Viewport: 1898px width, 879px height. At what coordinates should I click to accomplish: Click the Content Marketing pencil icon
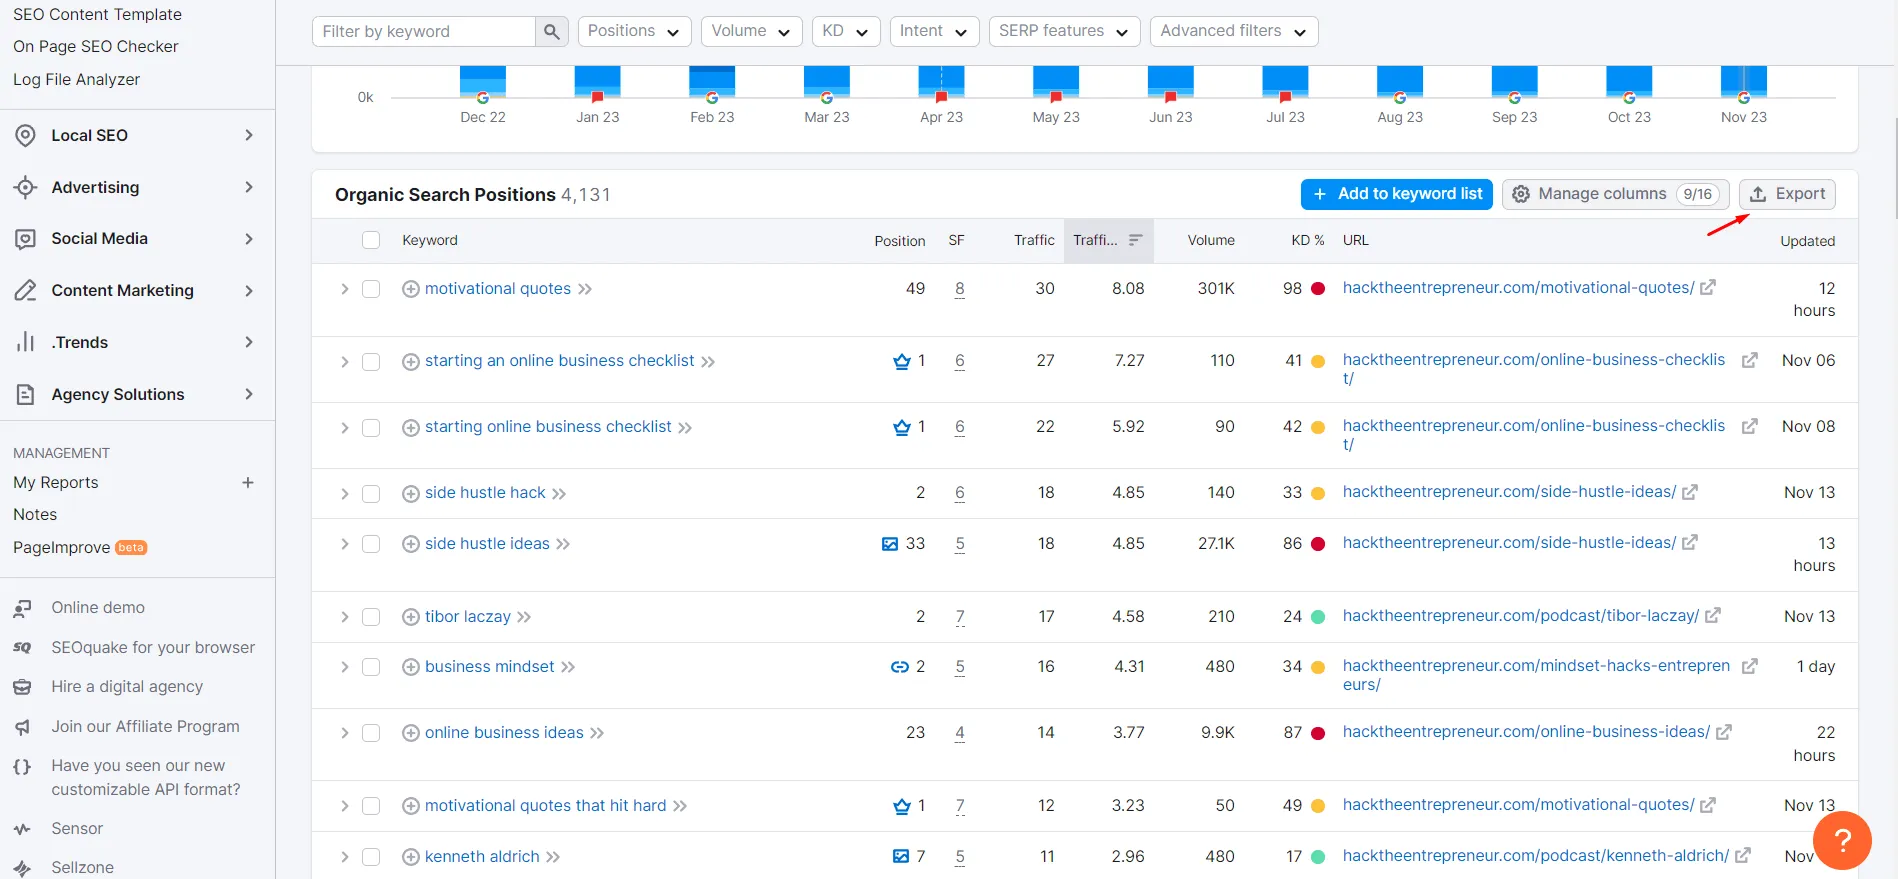coord(26,291)
